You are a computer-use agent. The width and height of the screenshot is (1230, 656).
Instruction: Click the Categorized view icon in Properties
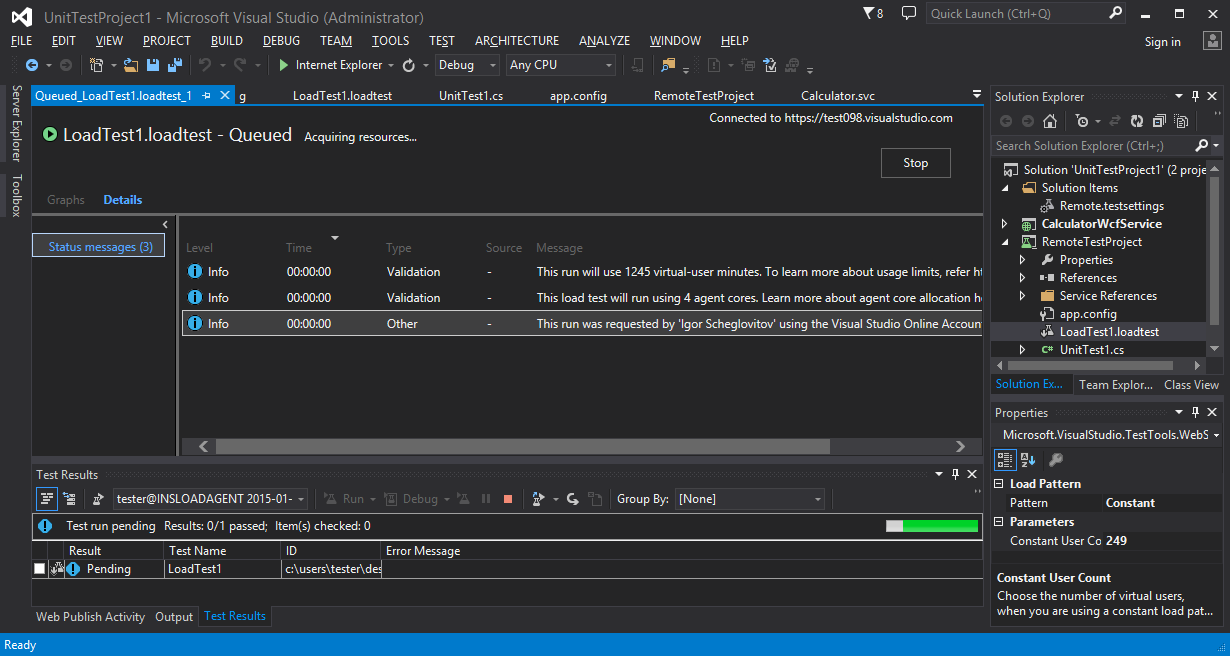[1005, 460]
